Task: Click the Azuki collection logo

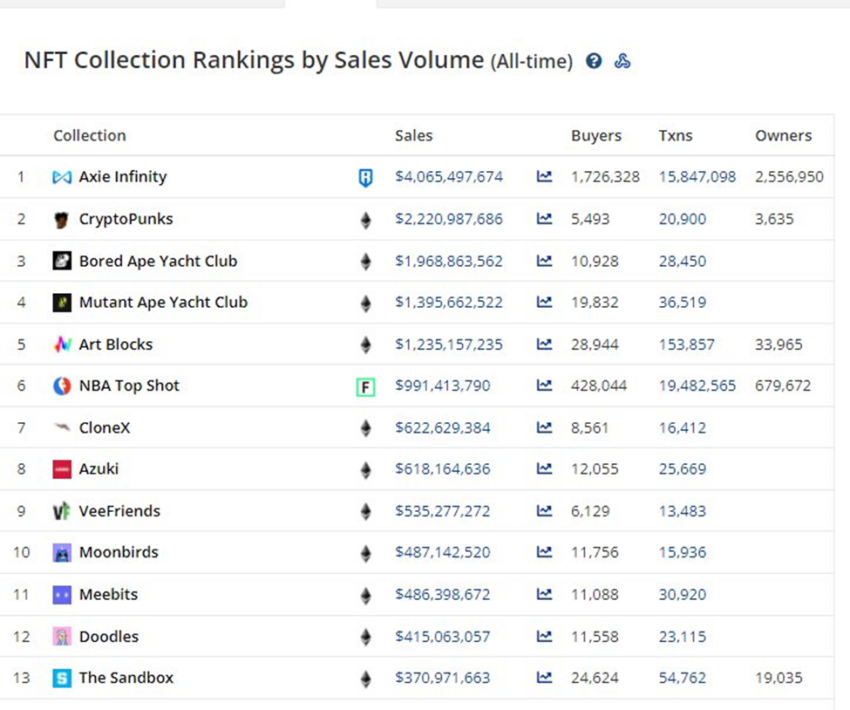Action: pos(62,469)
